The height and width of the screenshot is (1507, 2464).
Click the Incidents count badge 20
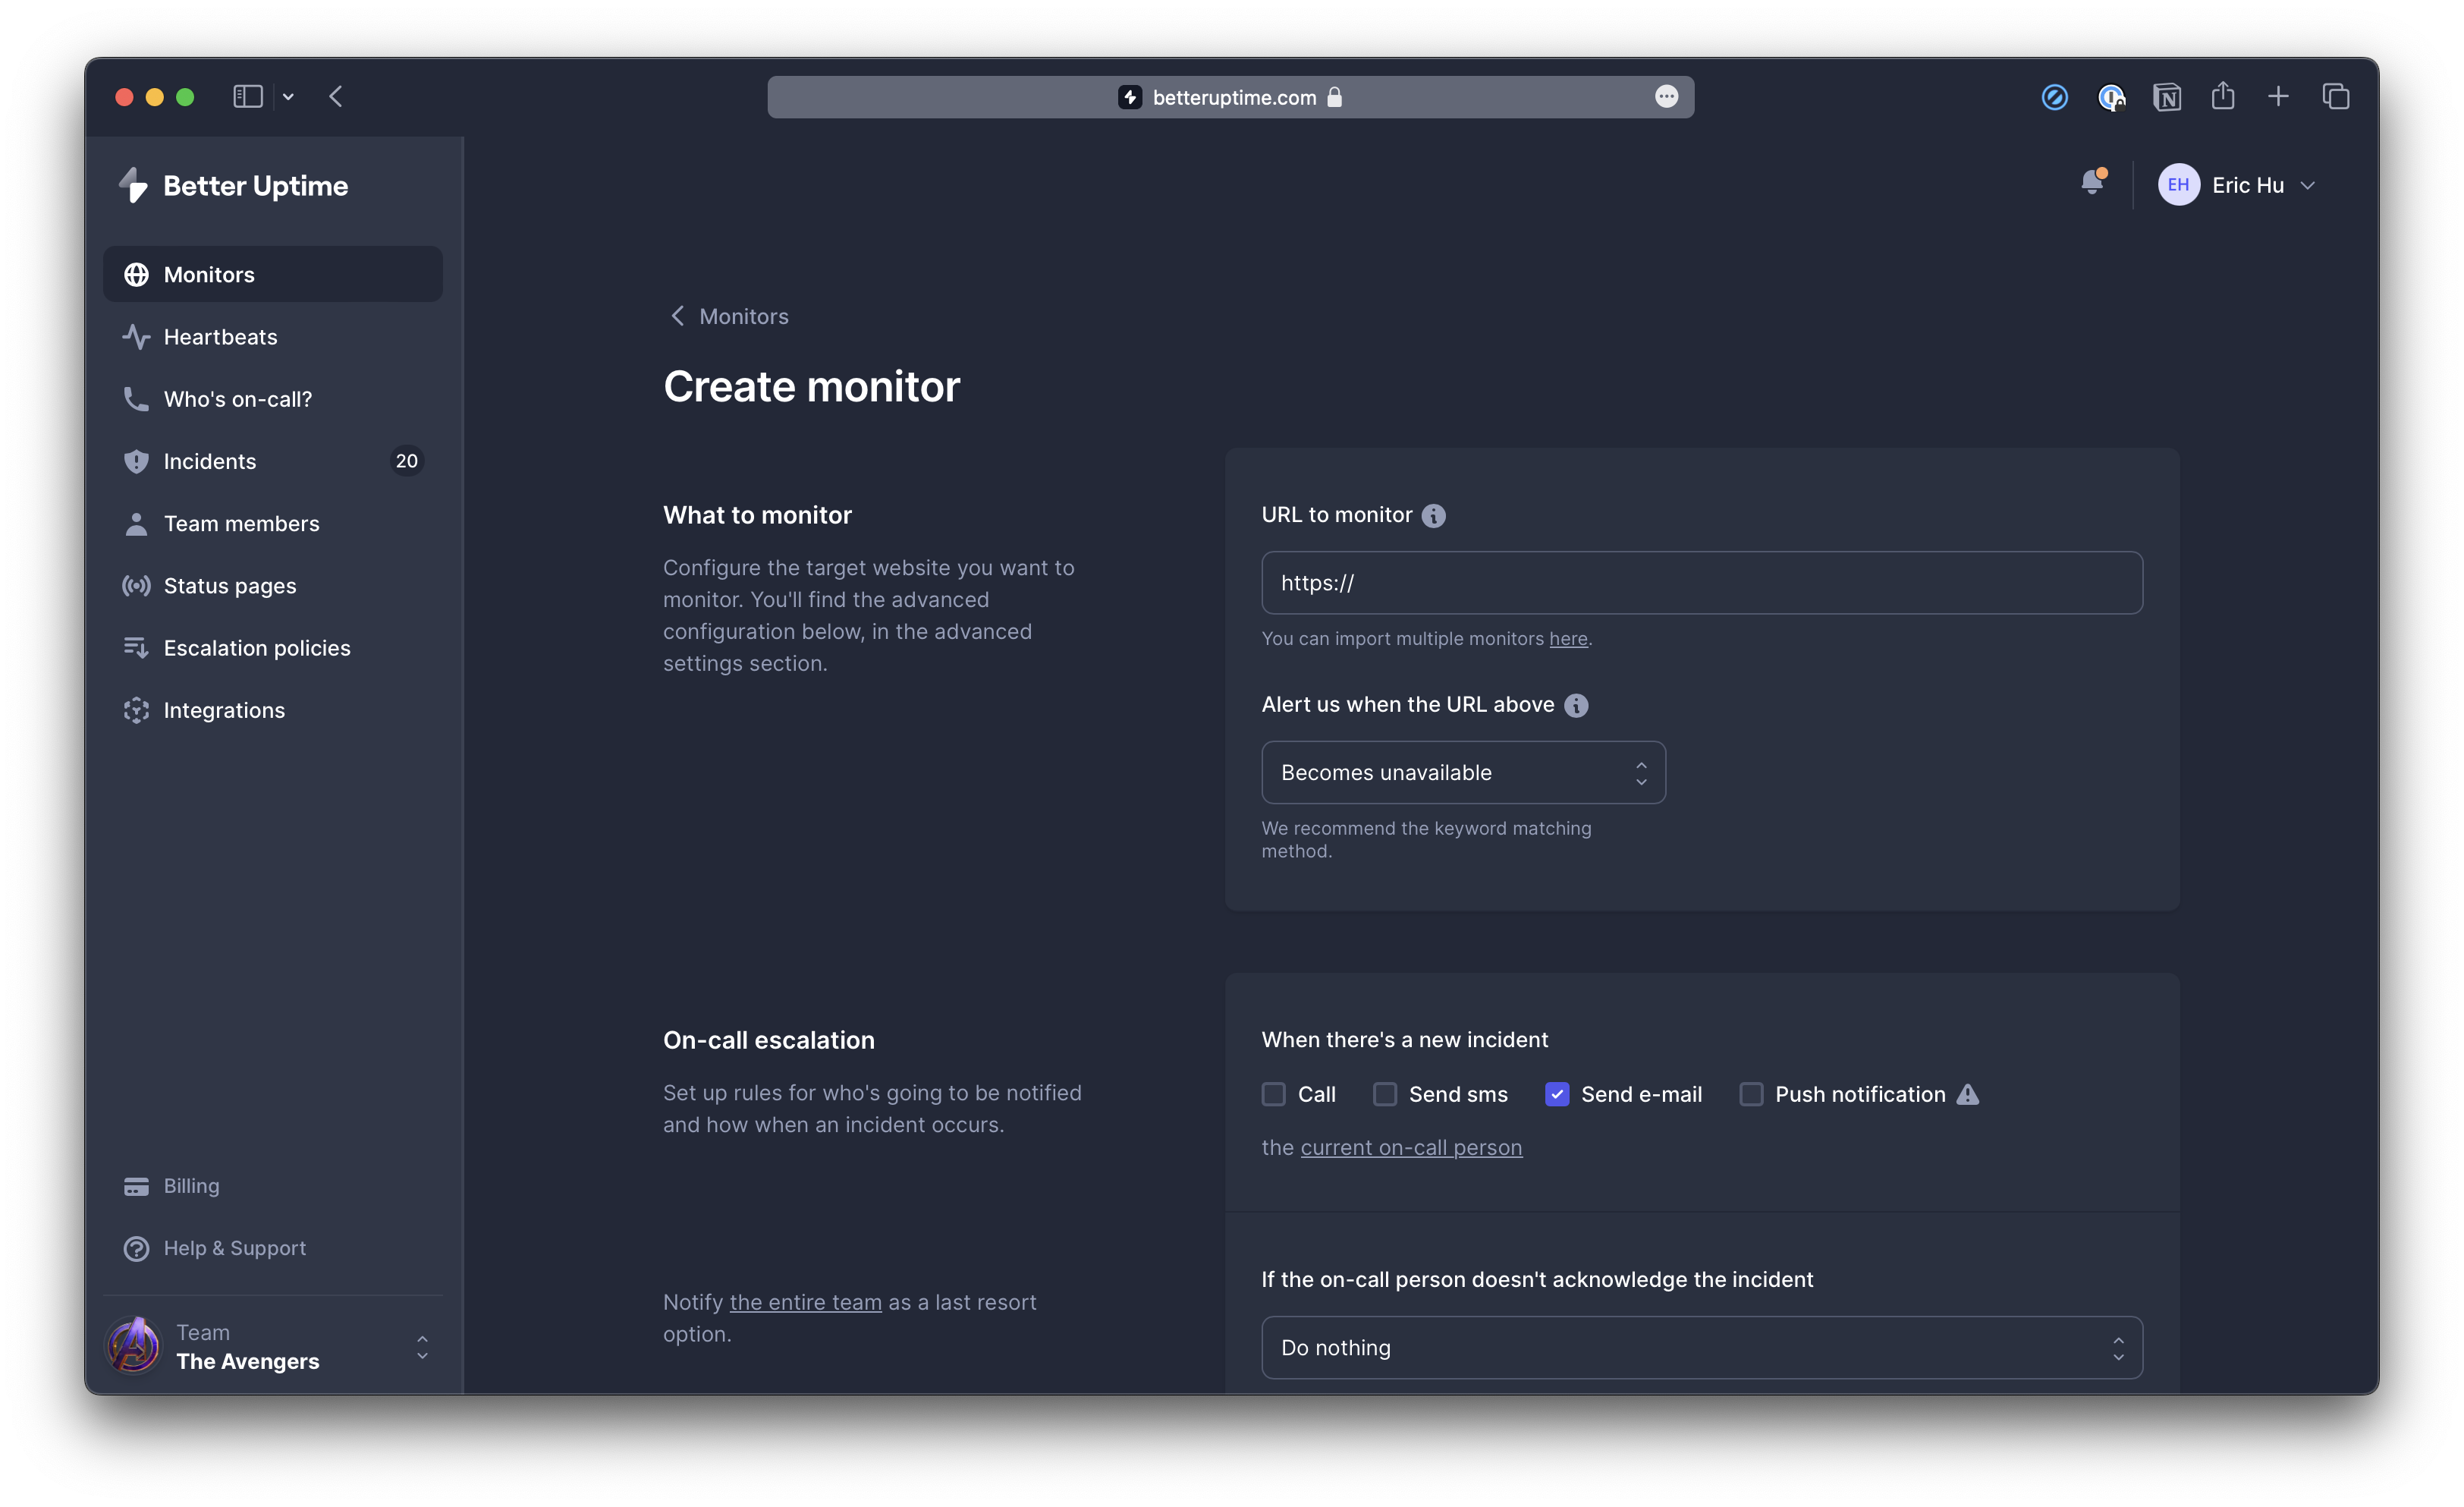coord(407,461)
